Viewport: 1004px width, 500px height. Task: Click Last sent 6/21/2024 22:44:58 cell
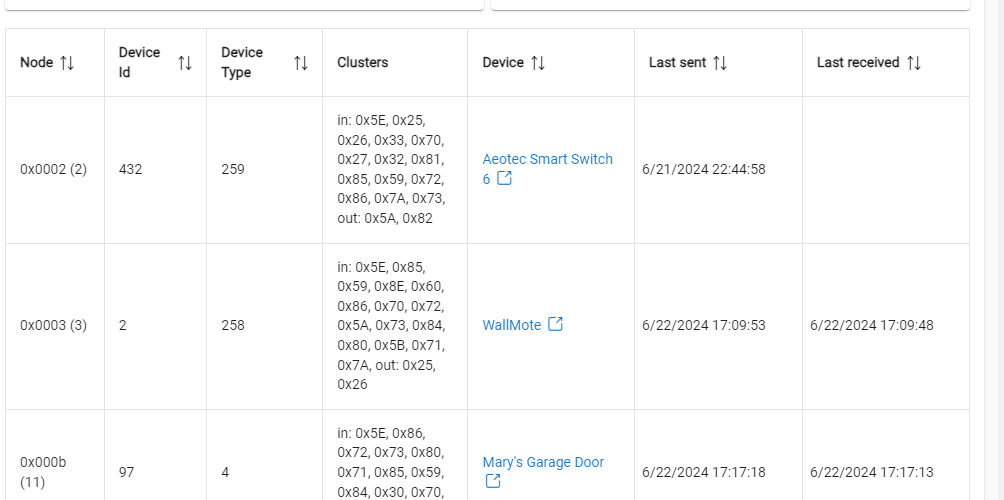[704, 169]
